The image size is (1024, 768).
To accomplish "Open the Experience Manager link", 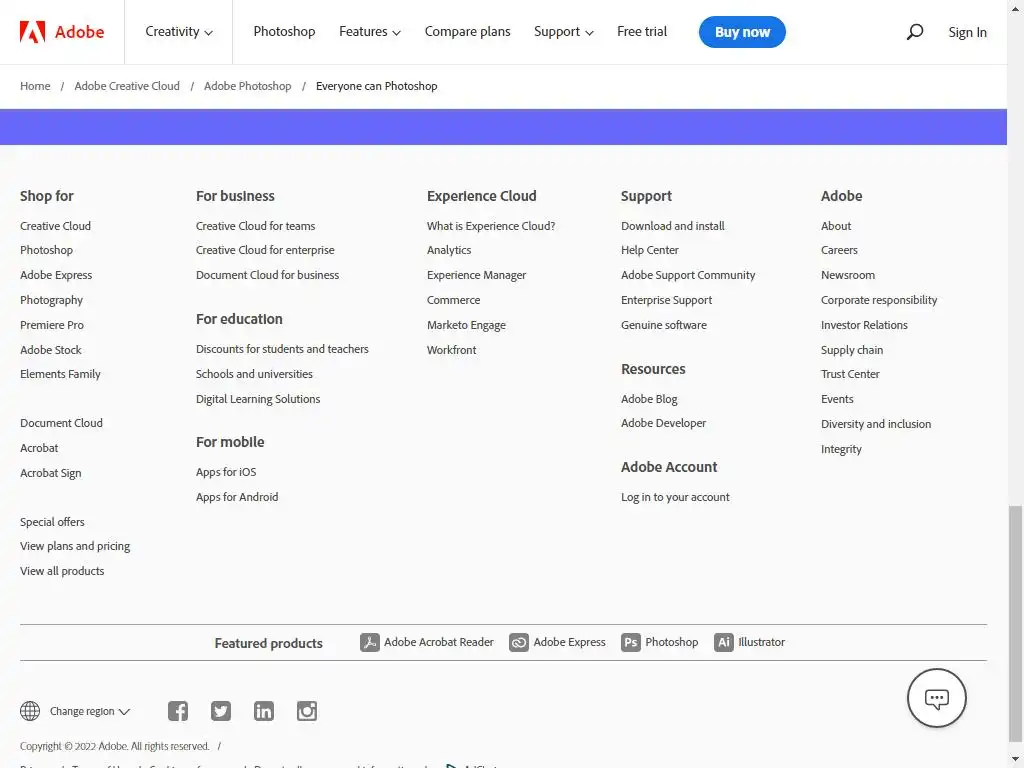I will (x=477, y=275).
